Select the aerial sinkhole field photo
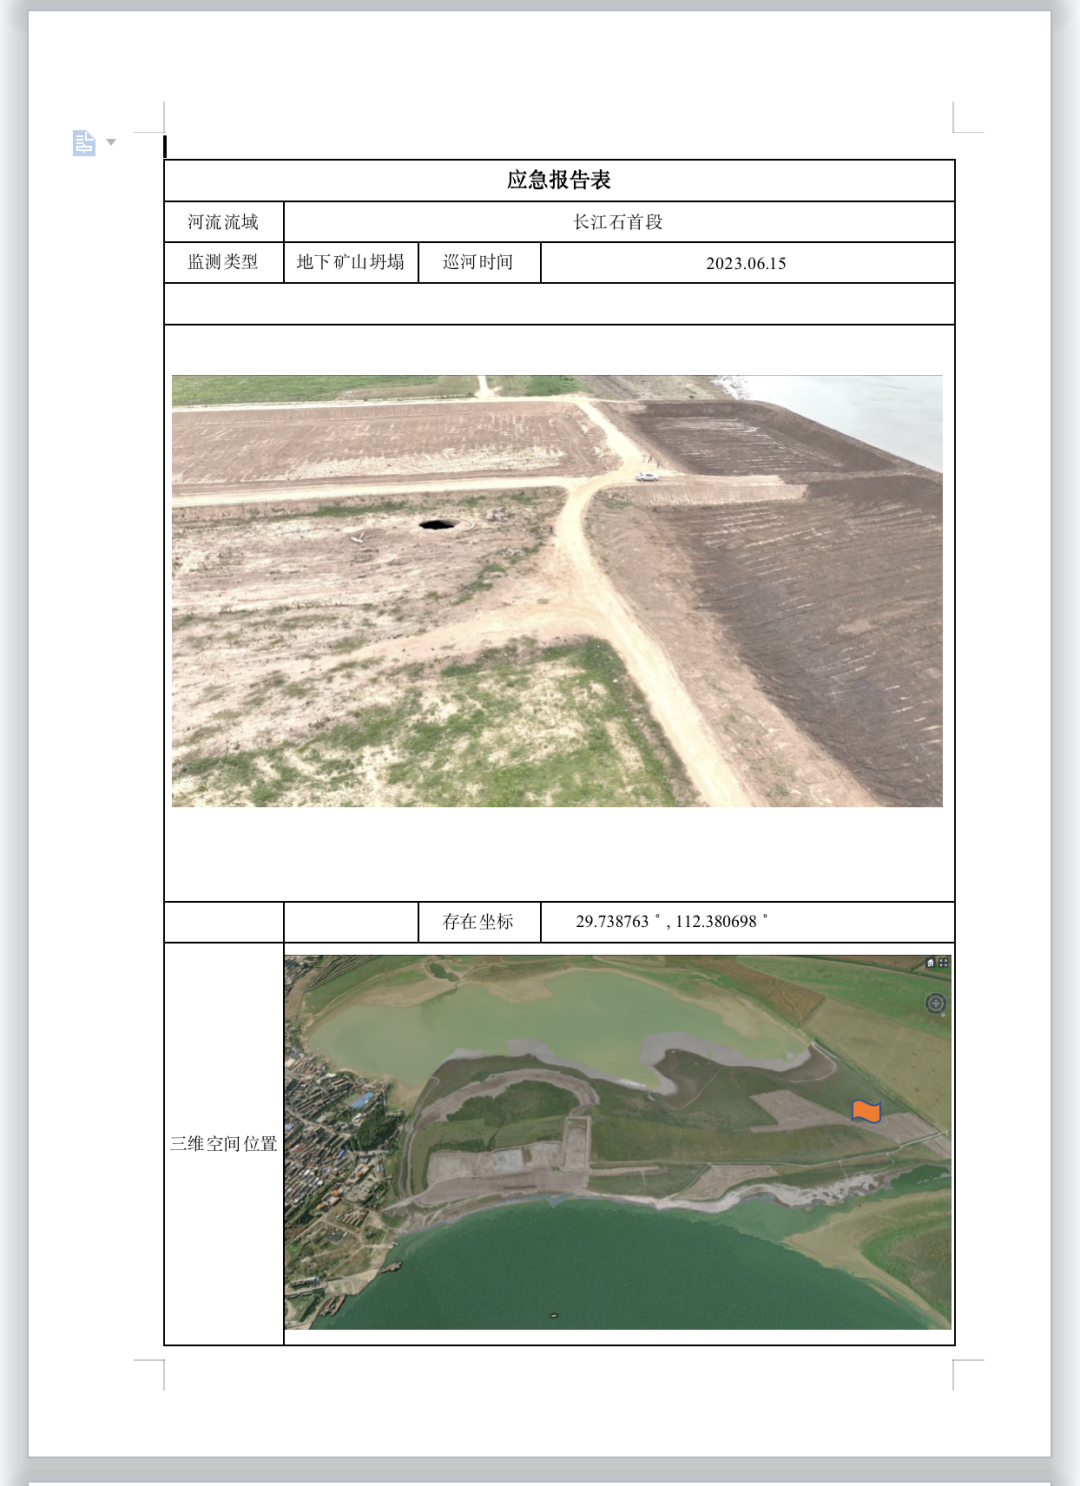 (557, 591)
